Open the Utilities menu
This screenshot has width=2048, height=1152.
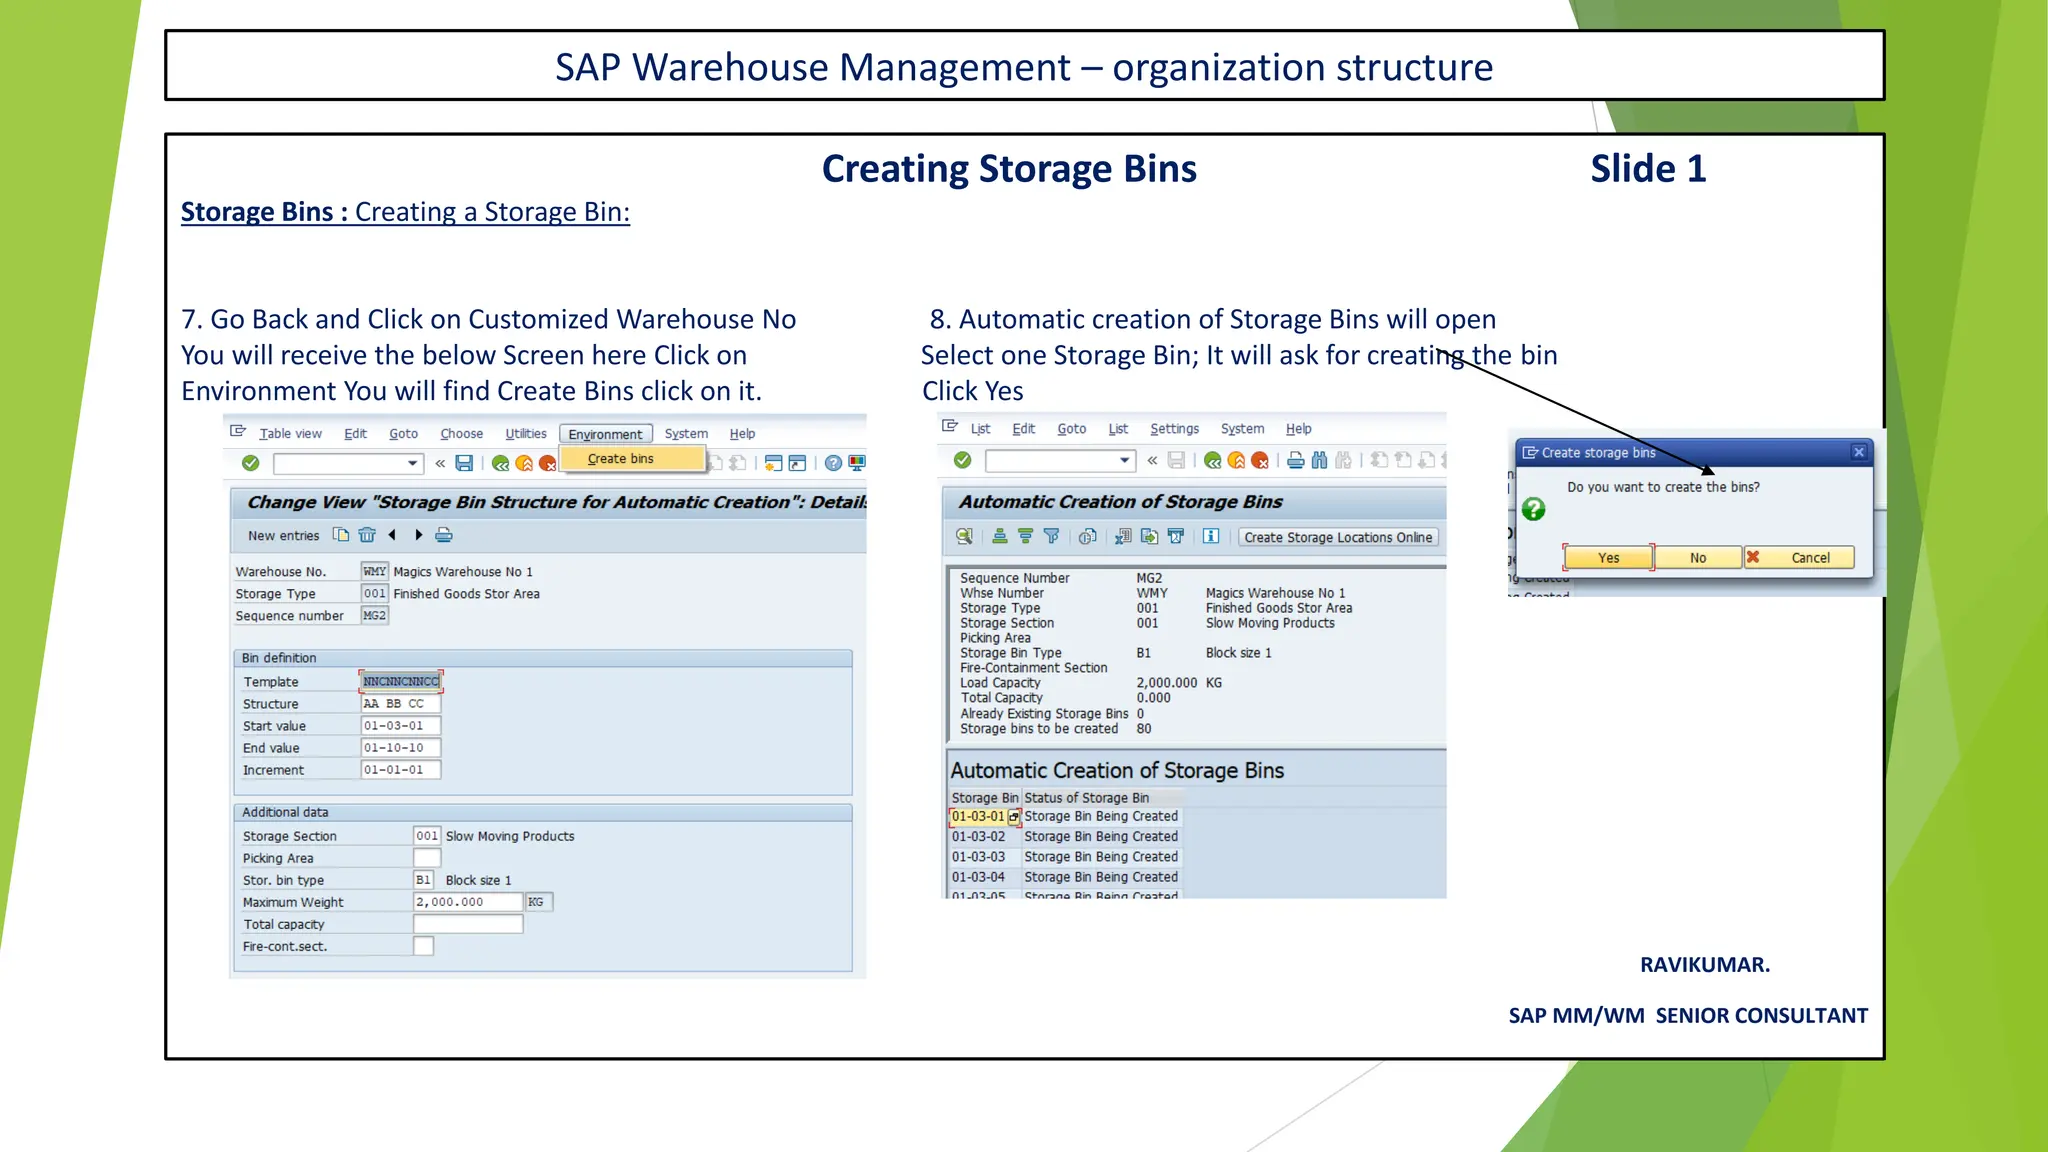tap(525, 434)
